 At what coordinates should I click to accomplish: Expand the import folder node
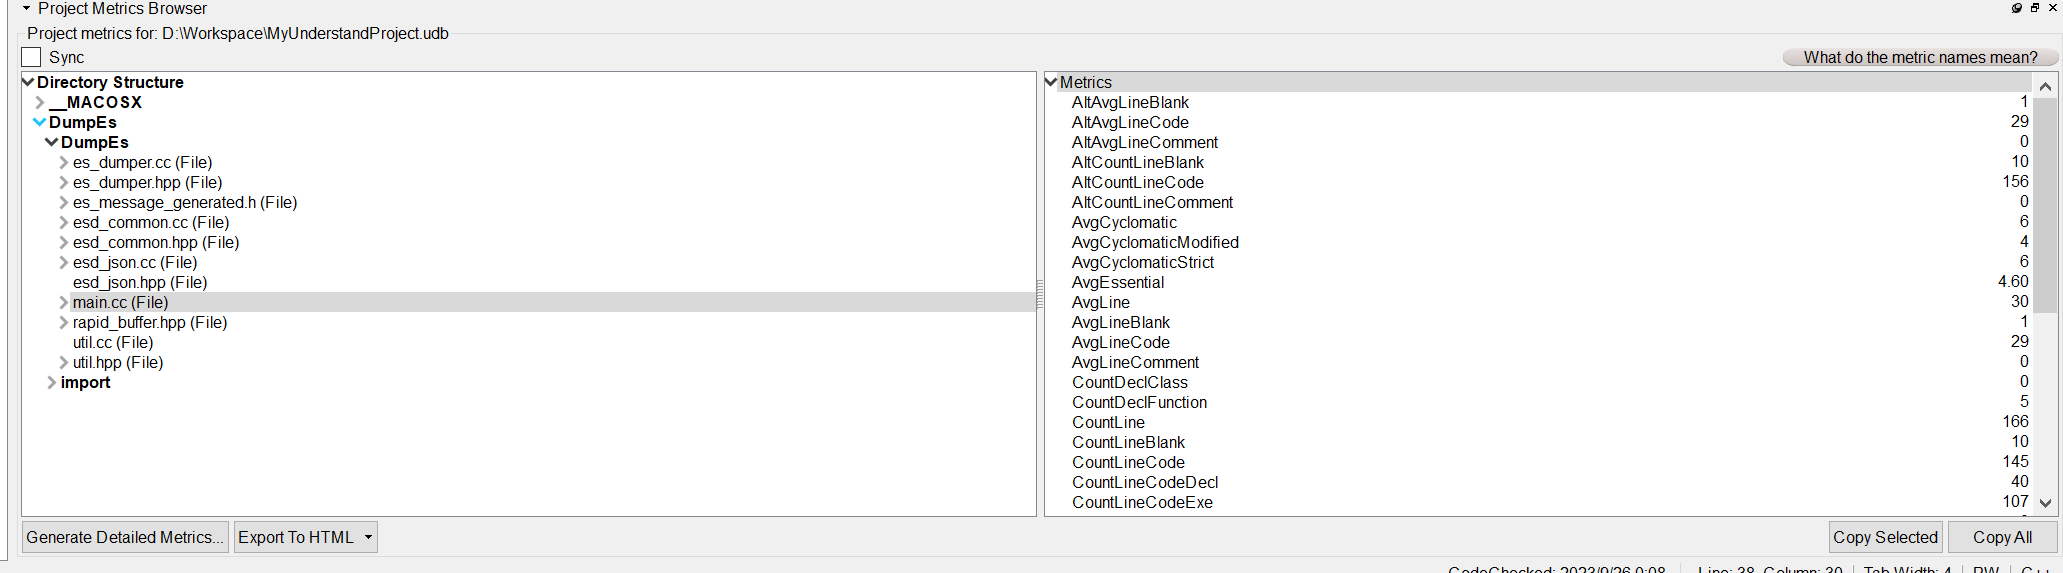(52, 383)
